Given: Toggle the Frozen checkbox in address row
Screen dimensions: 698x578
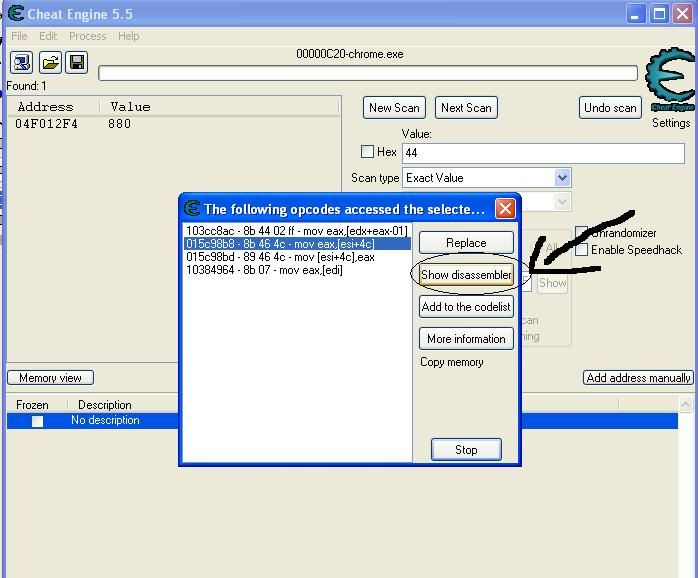Looking at the screenshot, I should pos(37,421).
